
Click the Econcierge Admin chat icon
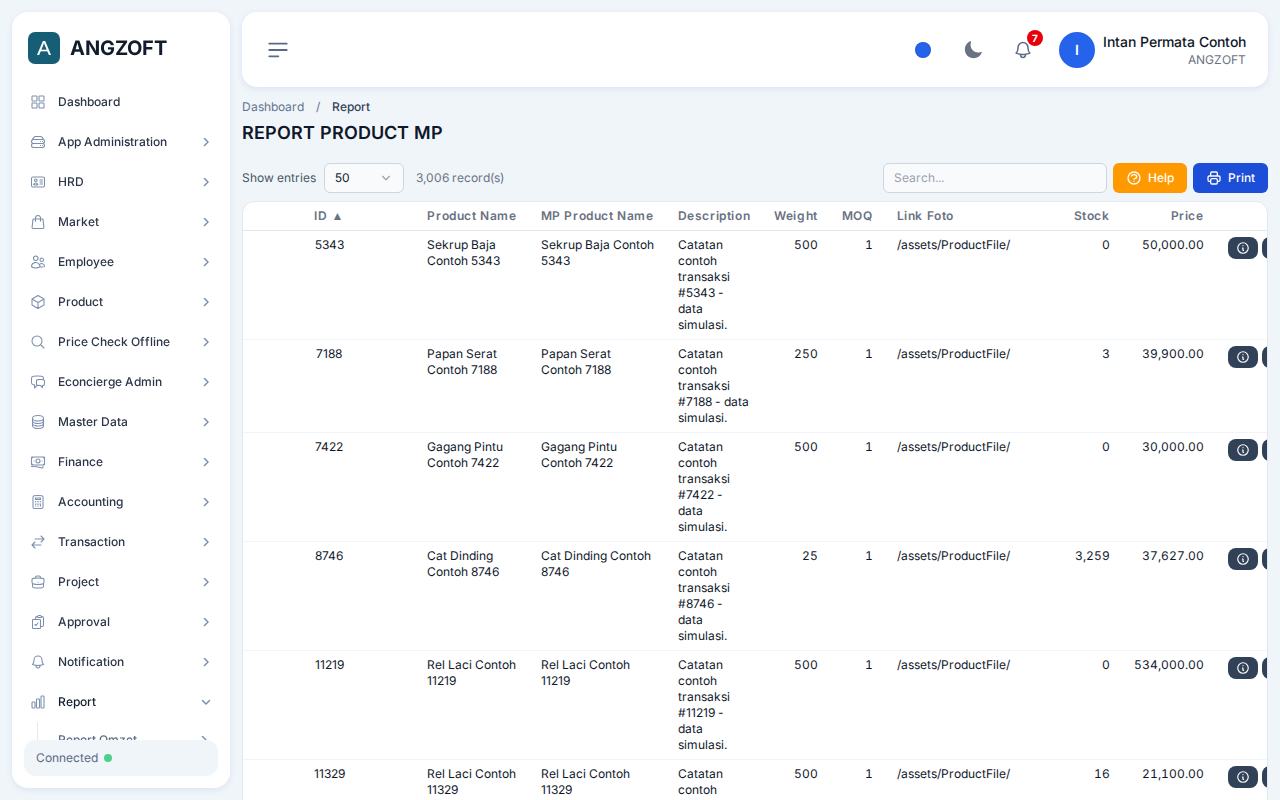point(38,382)
